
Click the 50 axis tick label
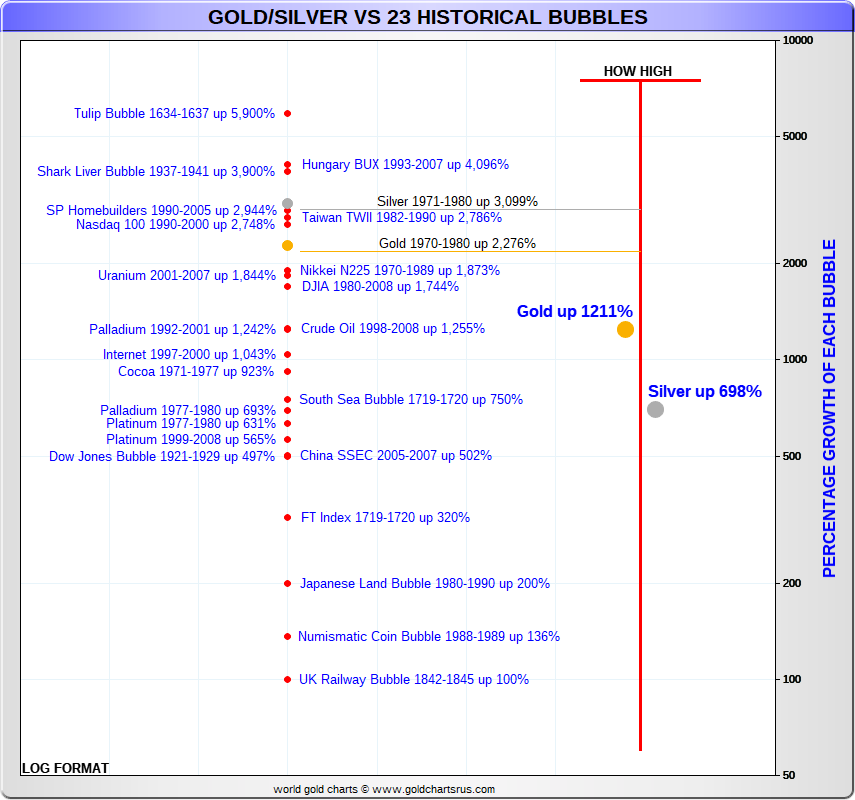click(x=789, y=775)
